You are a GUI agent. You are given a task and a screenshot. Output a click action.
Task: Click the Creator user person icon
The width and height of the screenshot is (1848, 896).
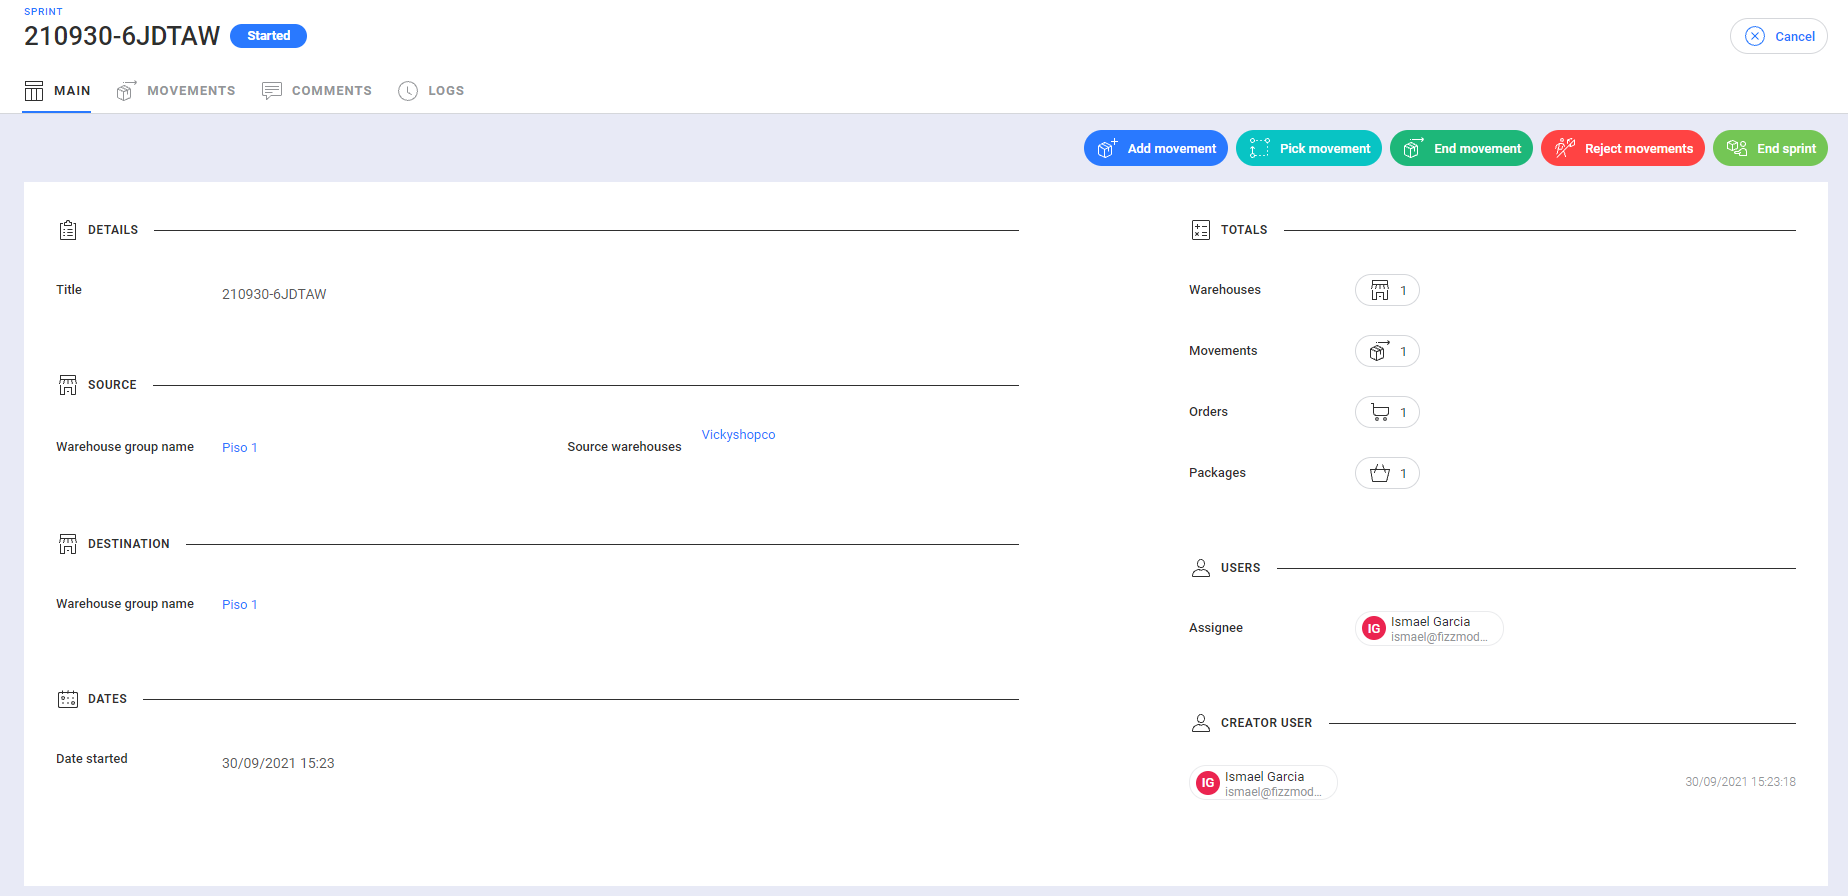tap(1201, 723)
